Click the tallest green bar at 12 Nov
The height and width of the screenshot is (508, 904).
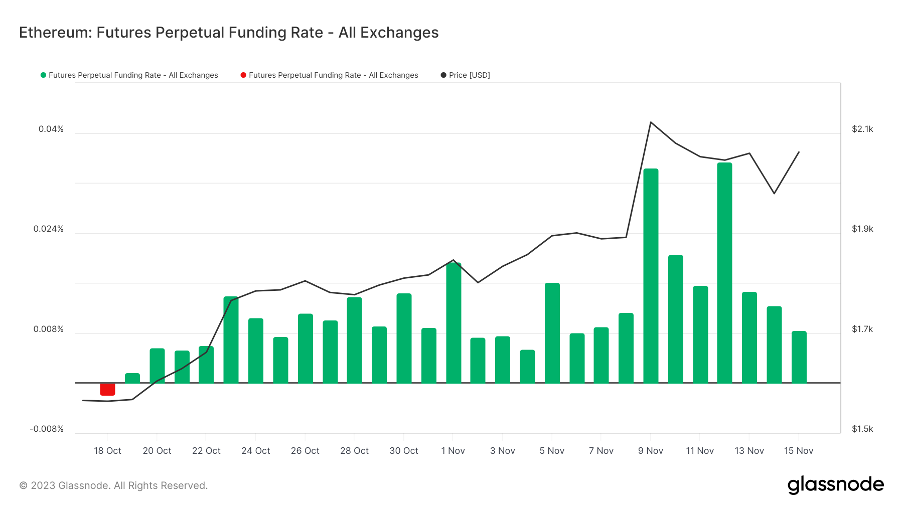[x=725, y=272]
